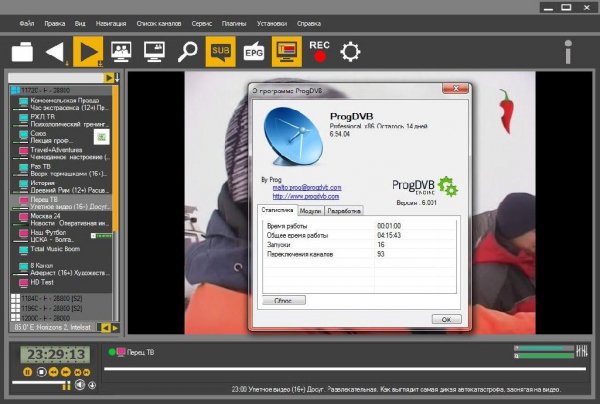Open settings with the gear icon
This screenshot has height=404, width=600.
[x=351, y=52]
